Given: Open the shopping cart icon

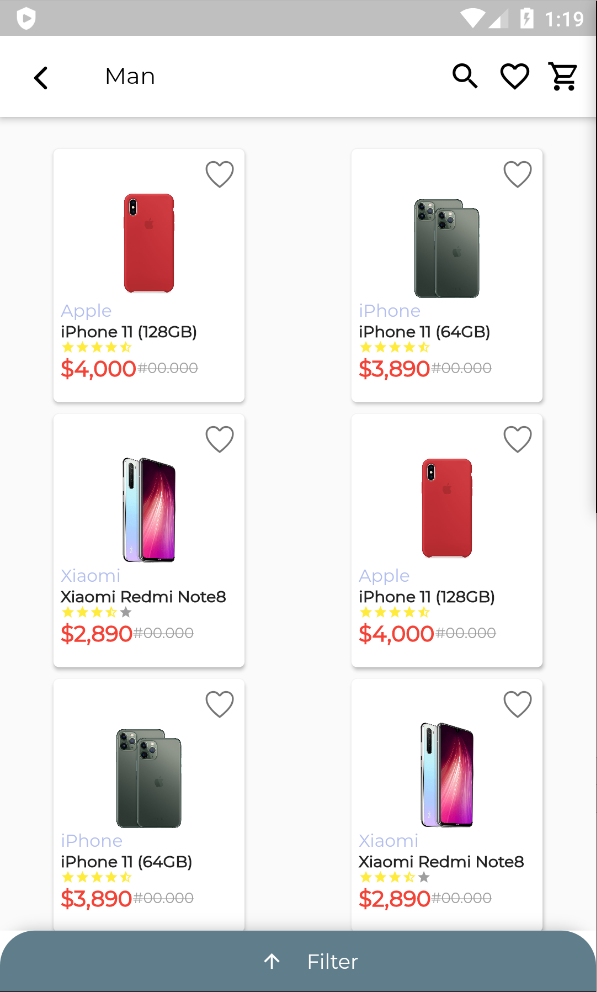Looking at the screenshot, I should [563, 77].
